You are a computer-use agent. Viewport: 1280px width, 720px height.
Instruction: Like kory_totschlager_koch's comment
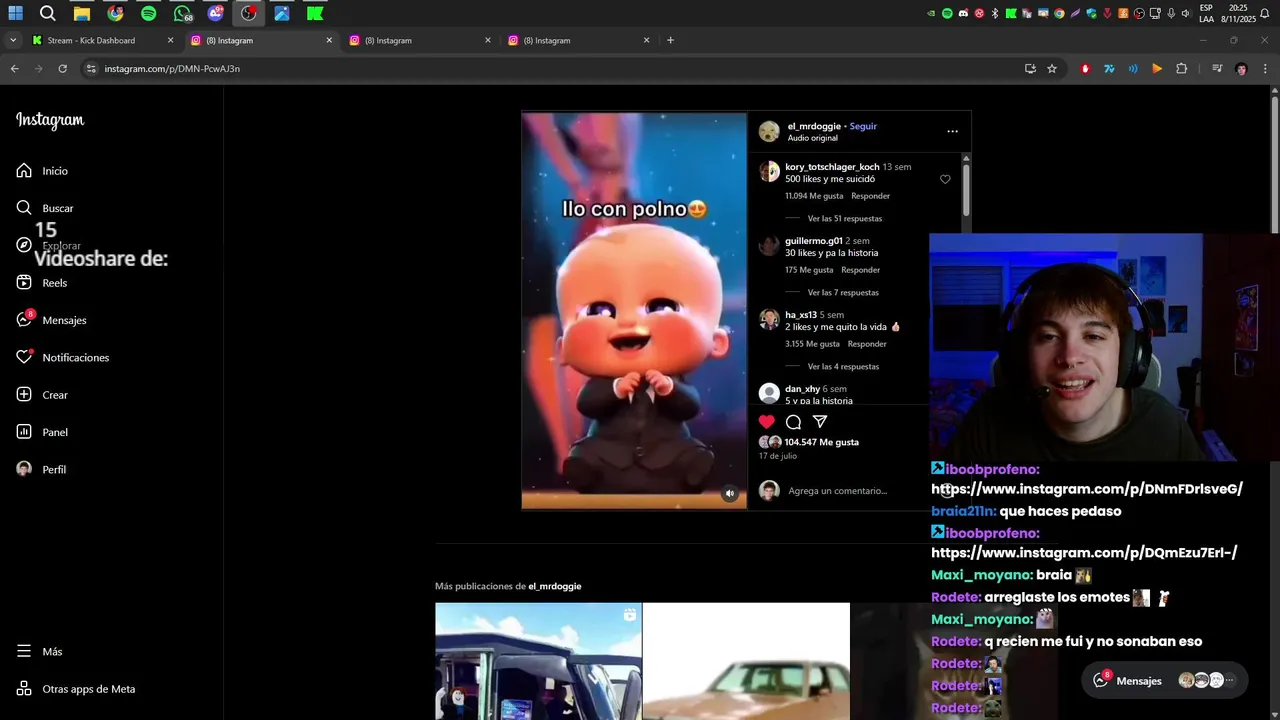point(945,179)
